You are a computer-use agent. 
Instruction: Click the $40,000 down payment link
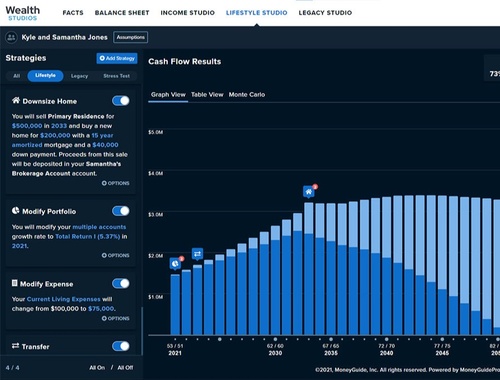click(x=105, y=145)
